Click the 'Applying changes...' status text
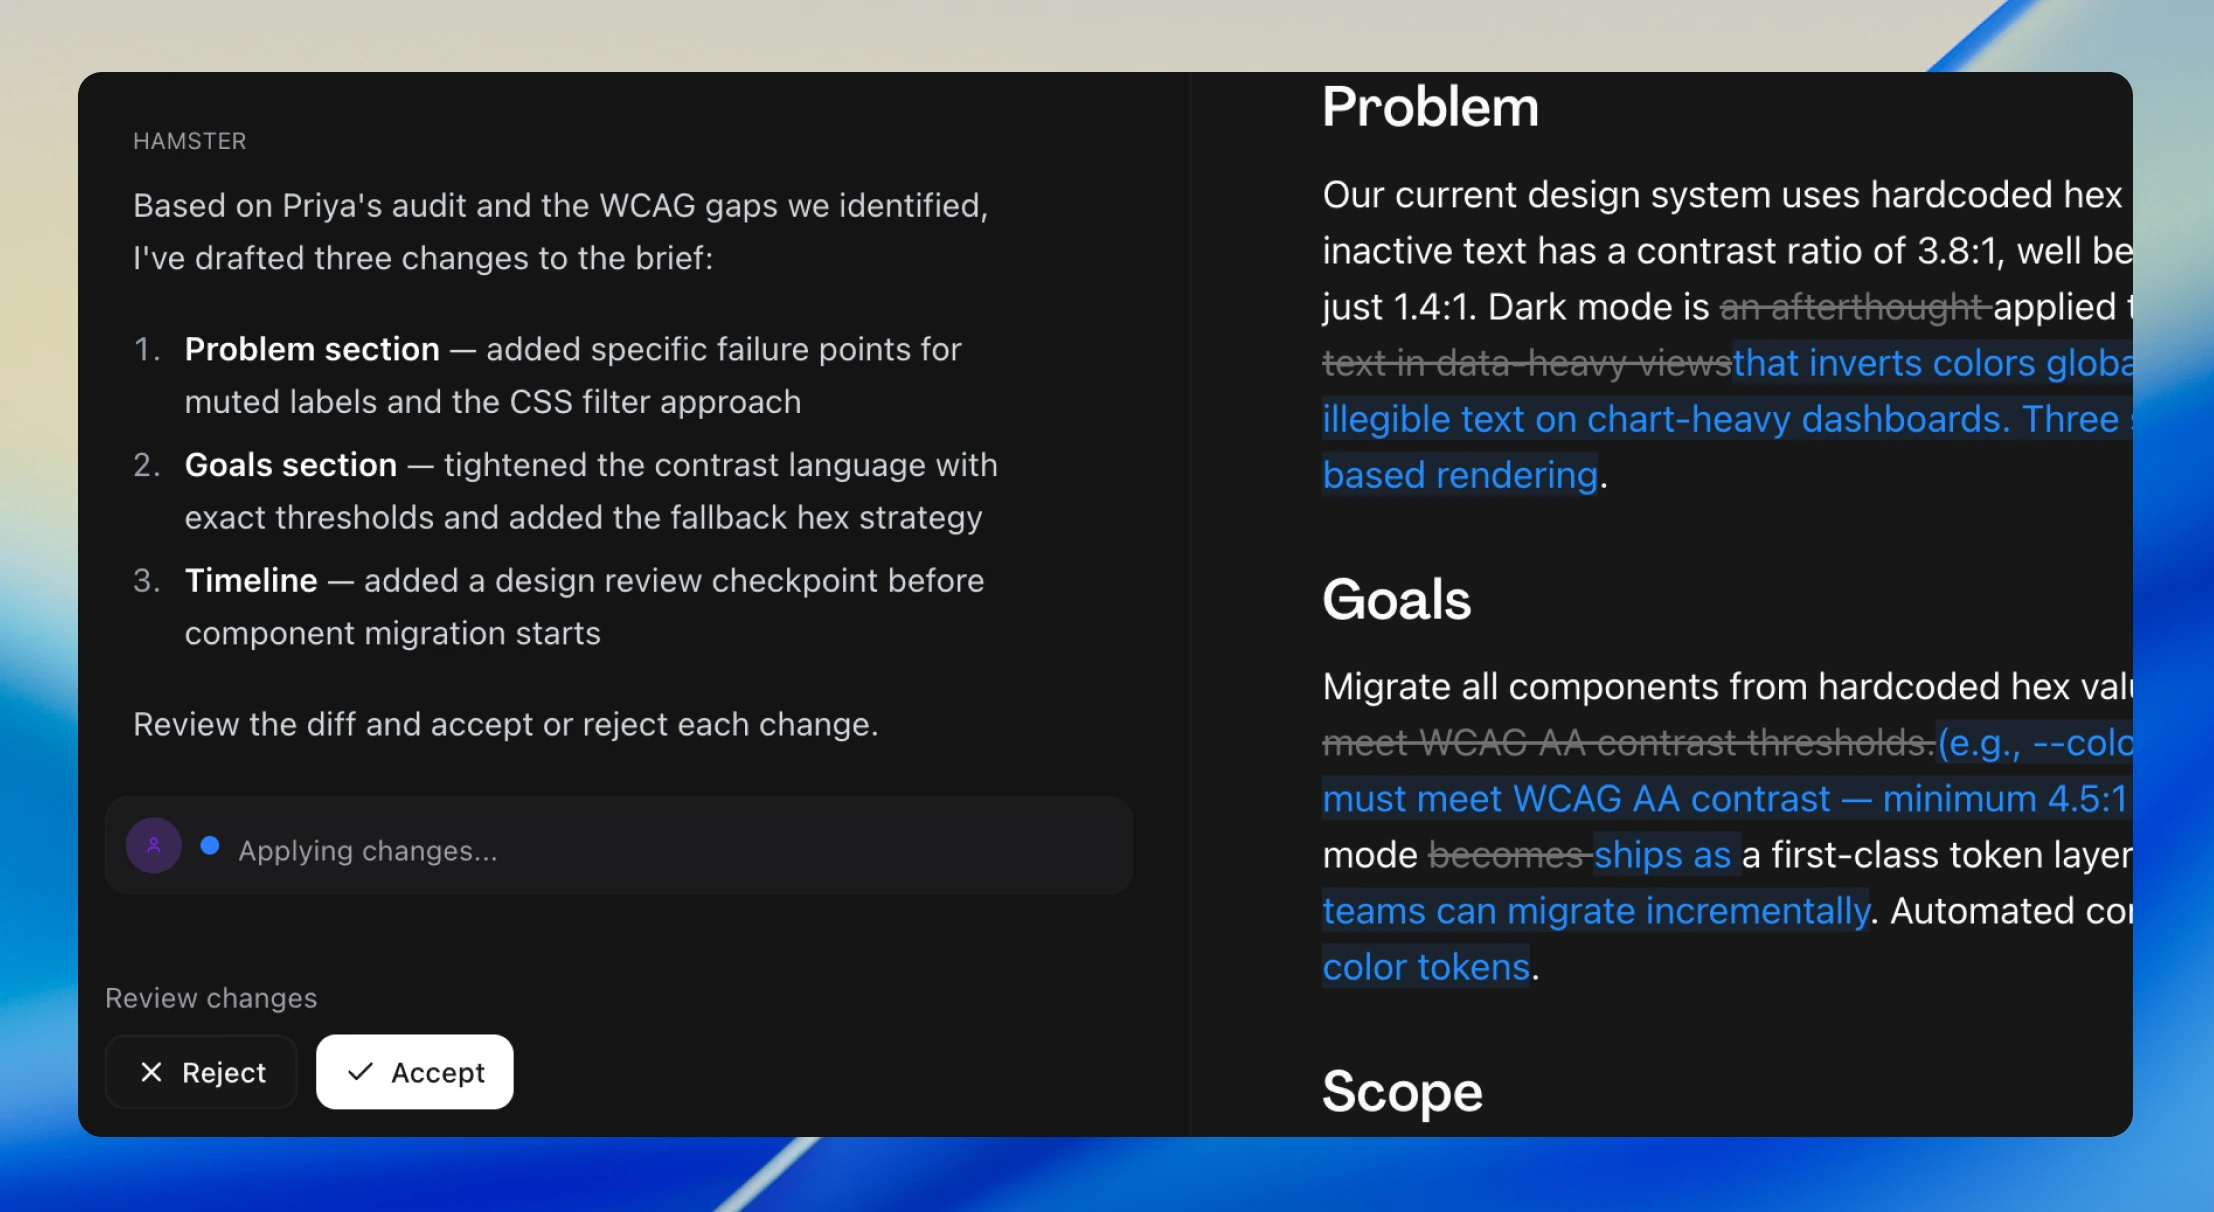Viewport: 2214px width, 1212px height. coord(367,851)
